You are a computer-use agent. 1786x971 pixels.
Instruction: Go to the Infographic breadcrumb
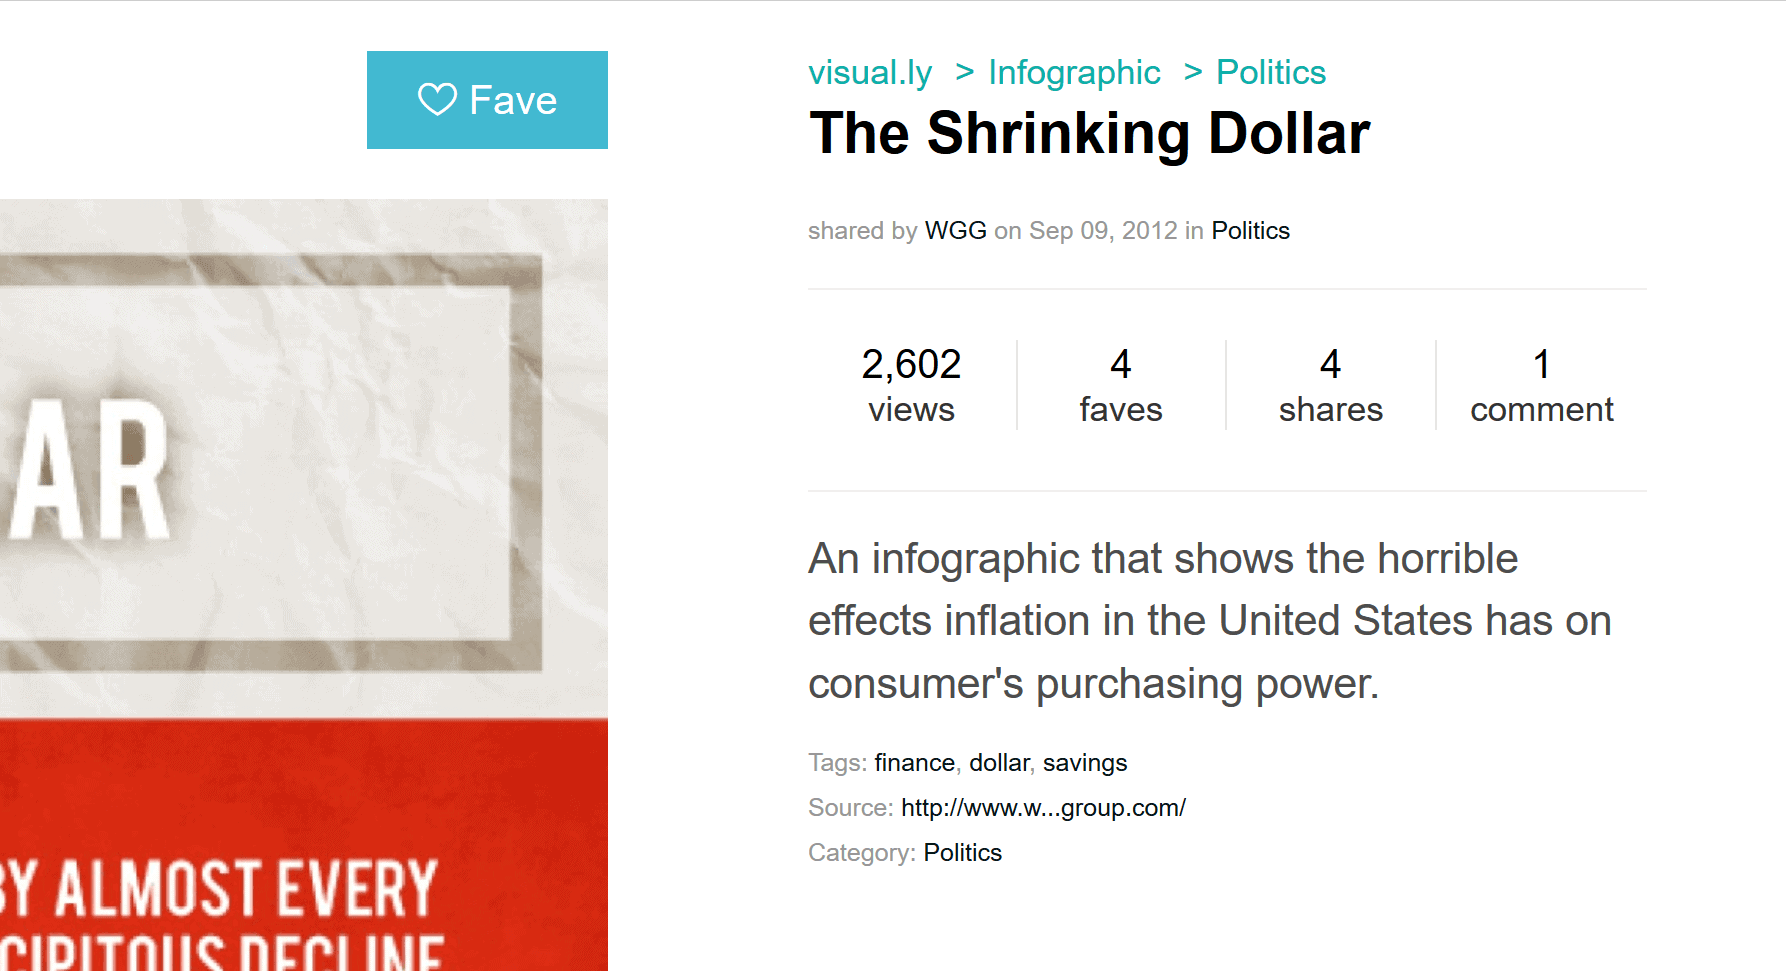1074,72
